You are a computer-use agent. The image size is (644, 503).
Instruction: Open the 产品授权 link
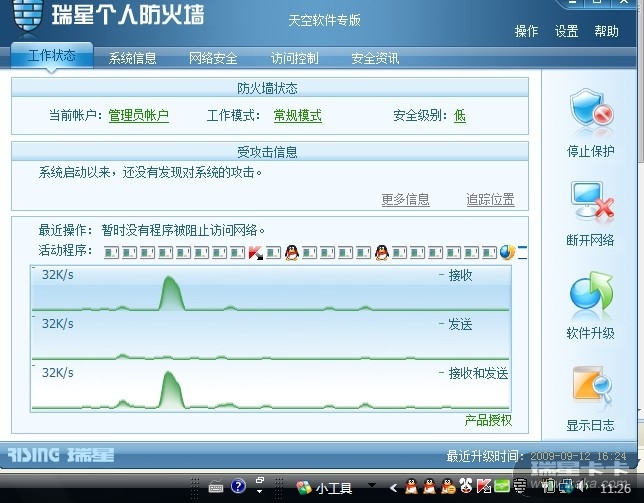coord(488,420)
